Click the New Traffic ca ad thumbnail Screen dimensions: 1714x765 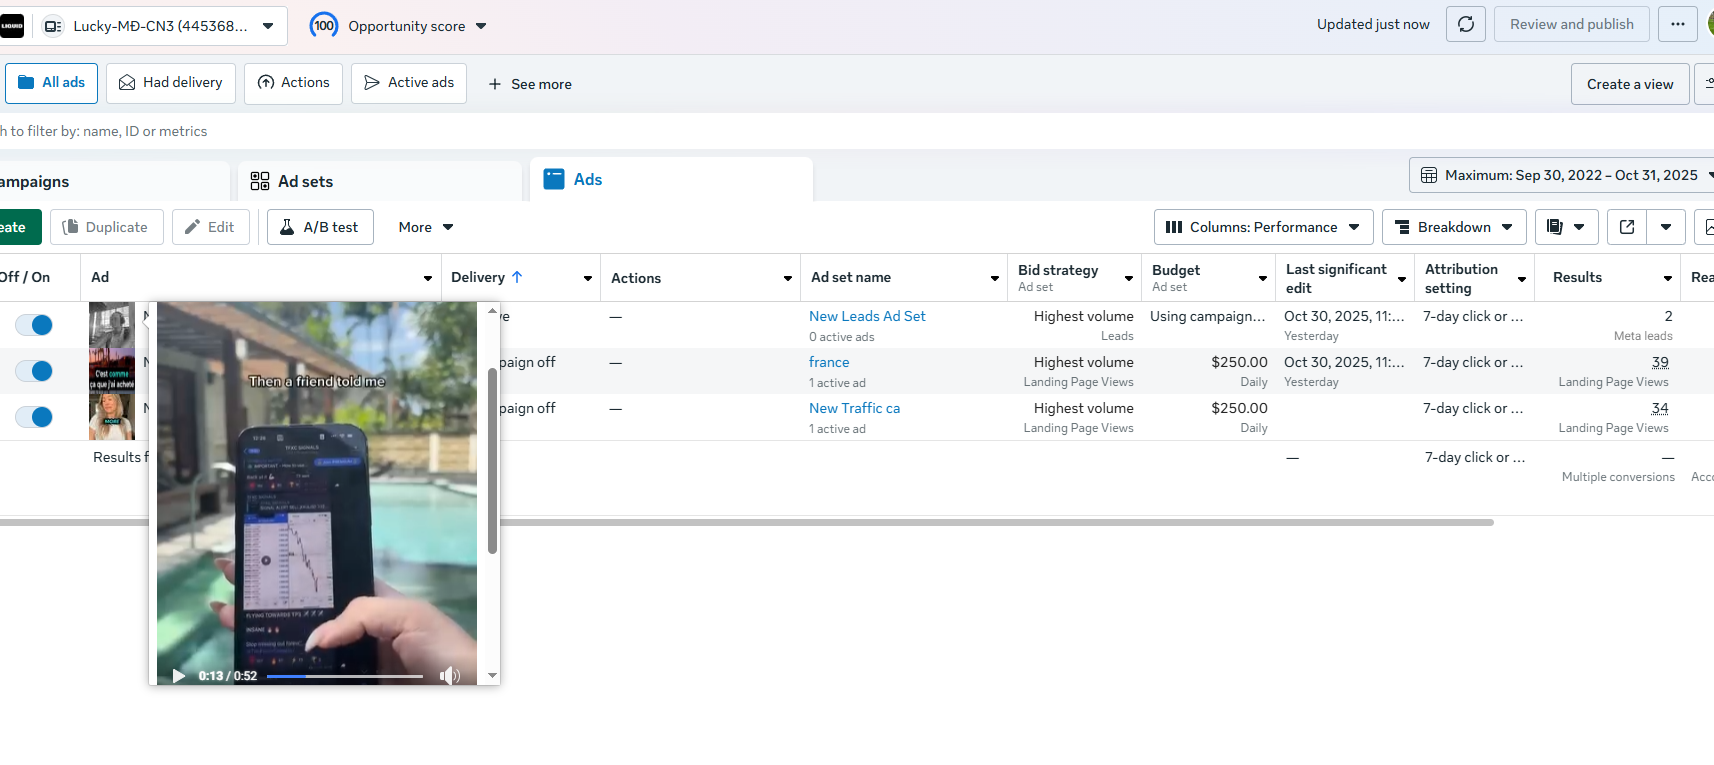(112, 417)
